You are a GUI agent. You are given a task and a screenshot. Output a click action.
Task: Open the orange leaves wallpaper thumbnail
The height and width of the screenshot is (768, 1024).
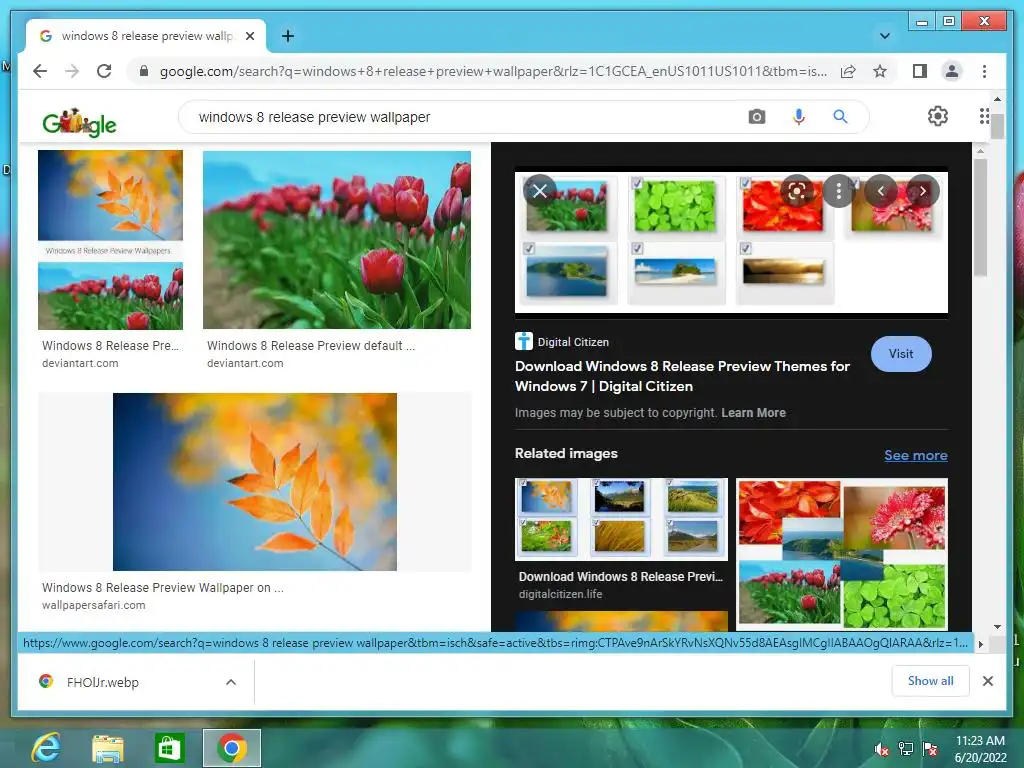[255, 482]
